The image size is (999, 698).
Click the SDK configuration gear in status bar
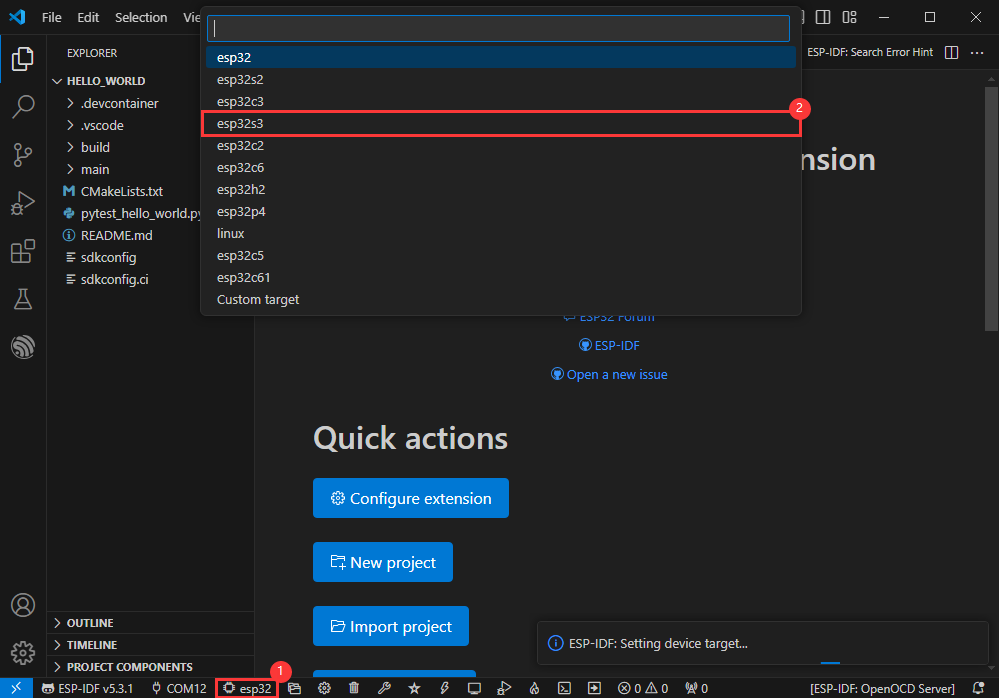coord(324,688)
